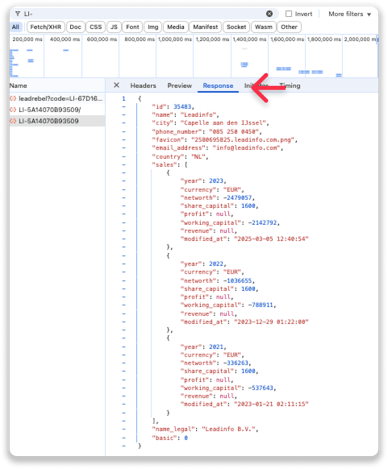Click the "year": 2022 line
This screenshot has width=388, height=469.
pyautogui.click(x=203, y=264)
